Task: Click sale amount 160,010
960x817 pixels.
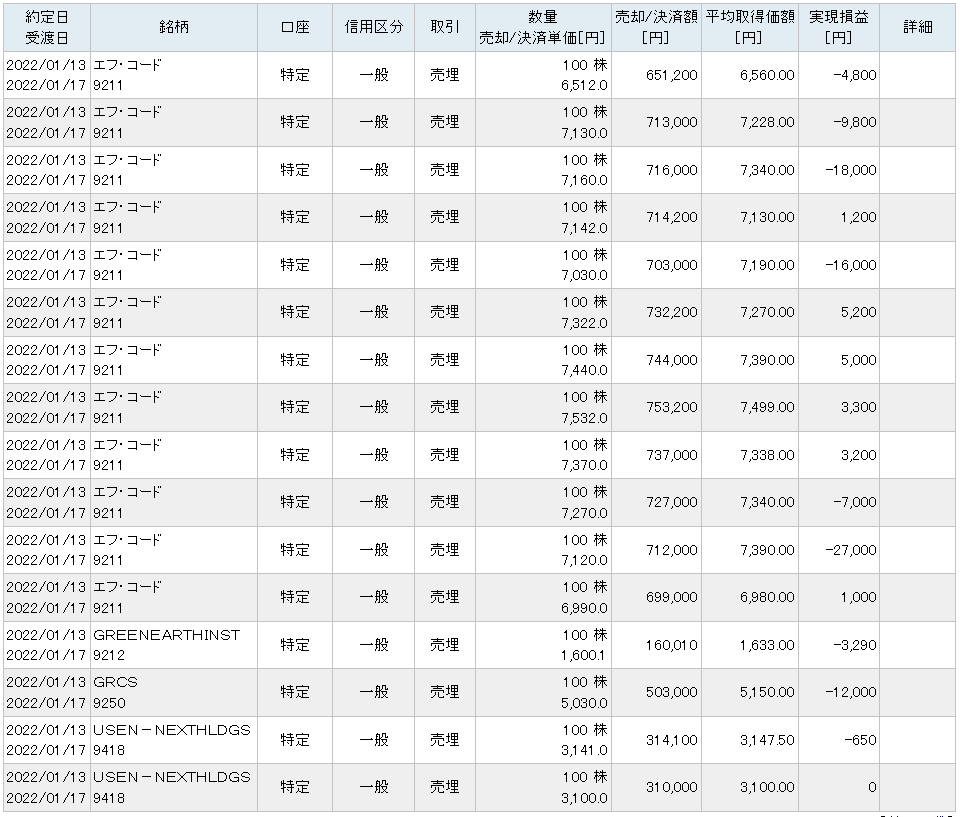Action: [672, 645]
